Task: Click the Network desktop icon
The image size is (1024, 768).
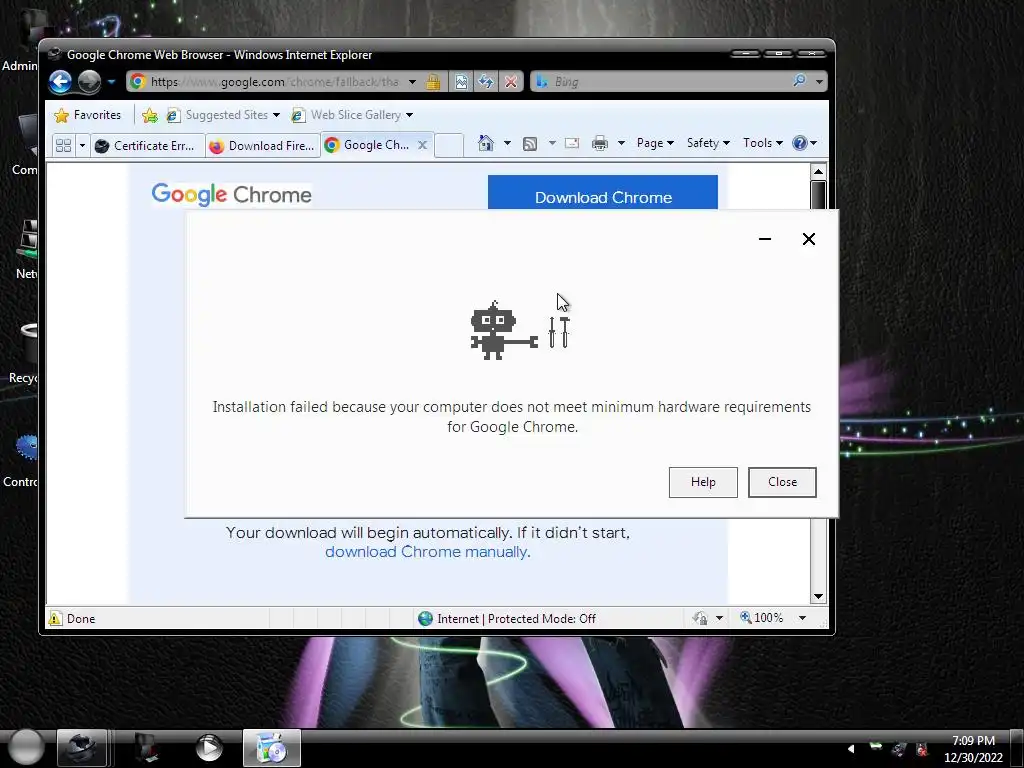Action: [26, 248]
